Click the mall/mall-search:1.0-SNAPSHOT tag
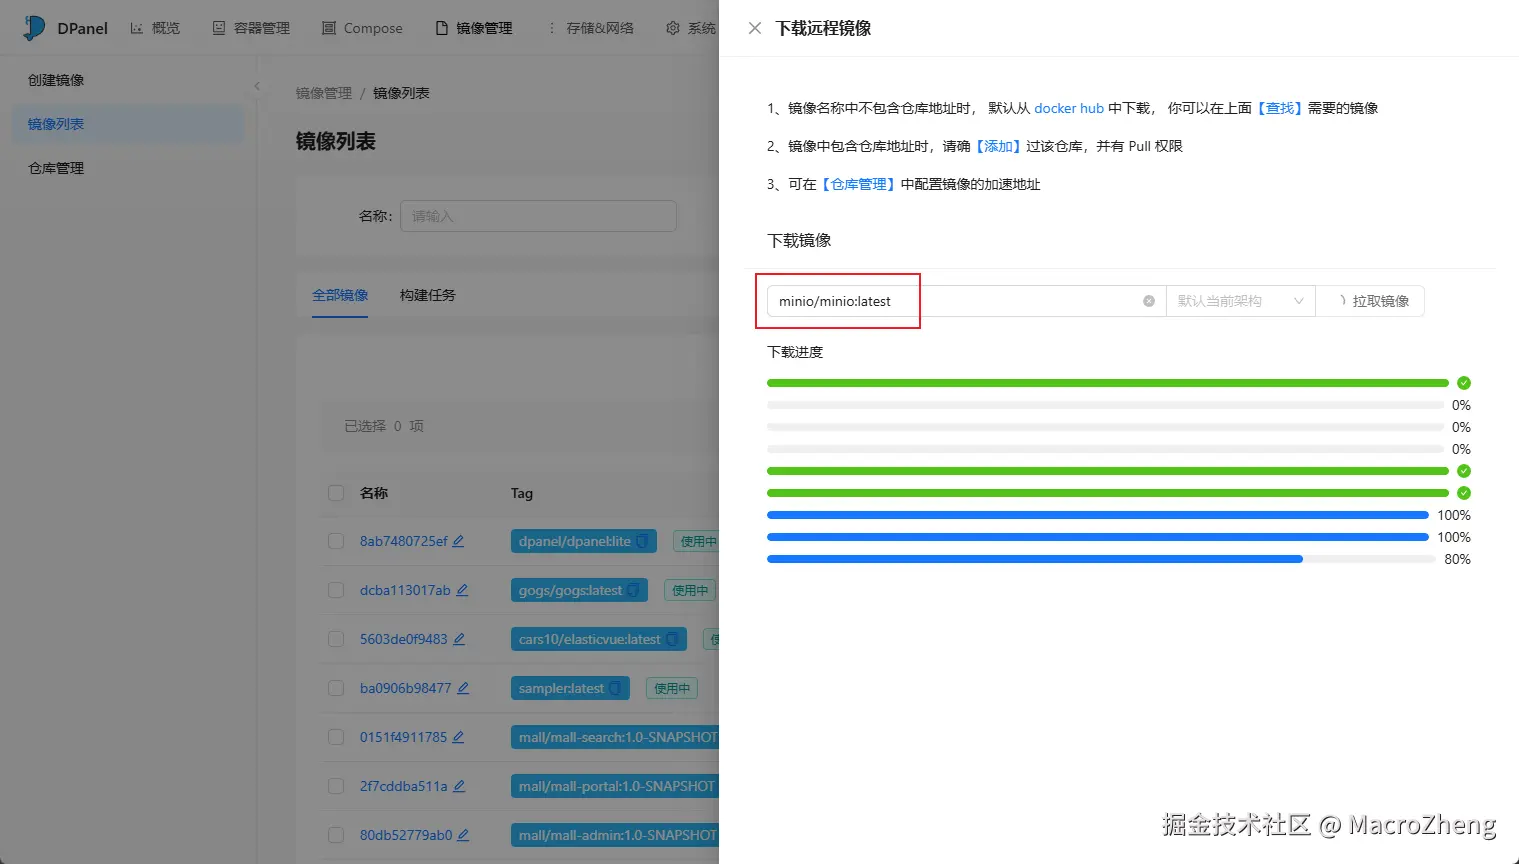Image resolution: width=1519 pixels, height=864 pixels. click(615, 737)
